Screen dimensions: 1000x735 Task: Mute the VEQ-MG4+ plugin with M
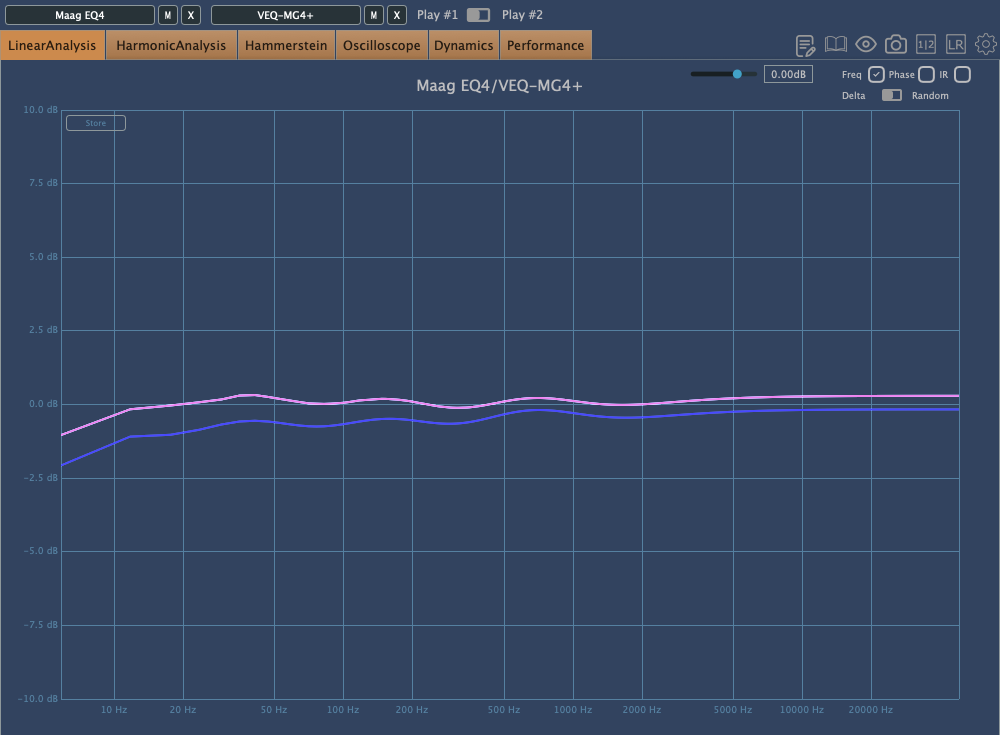click(x=374, y=15)
